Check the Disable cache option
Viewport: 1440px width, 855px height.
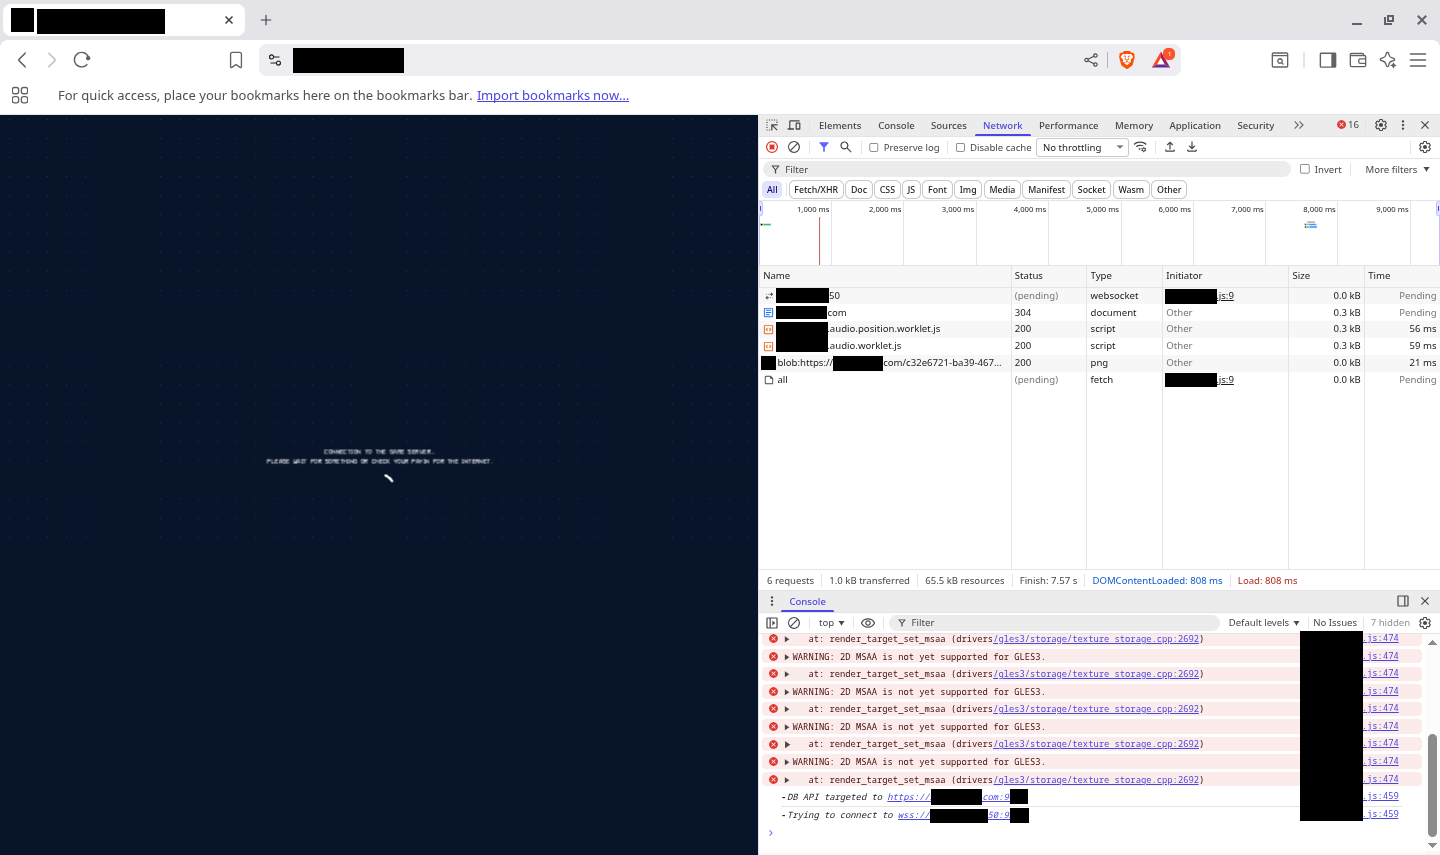961,148
